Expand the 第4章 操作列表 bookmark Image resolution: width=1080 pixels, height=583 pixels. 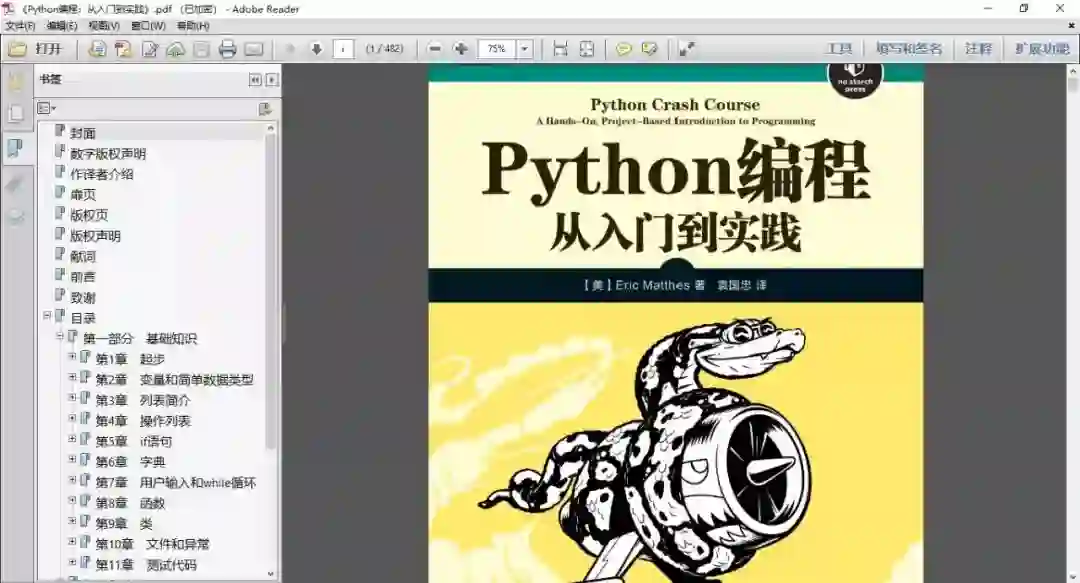[x=72, y=418]
